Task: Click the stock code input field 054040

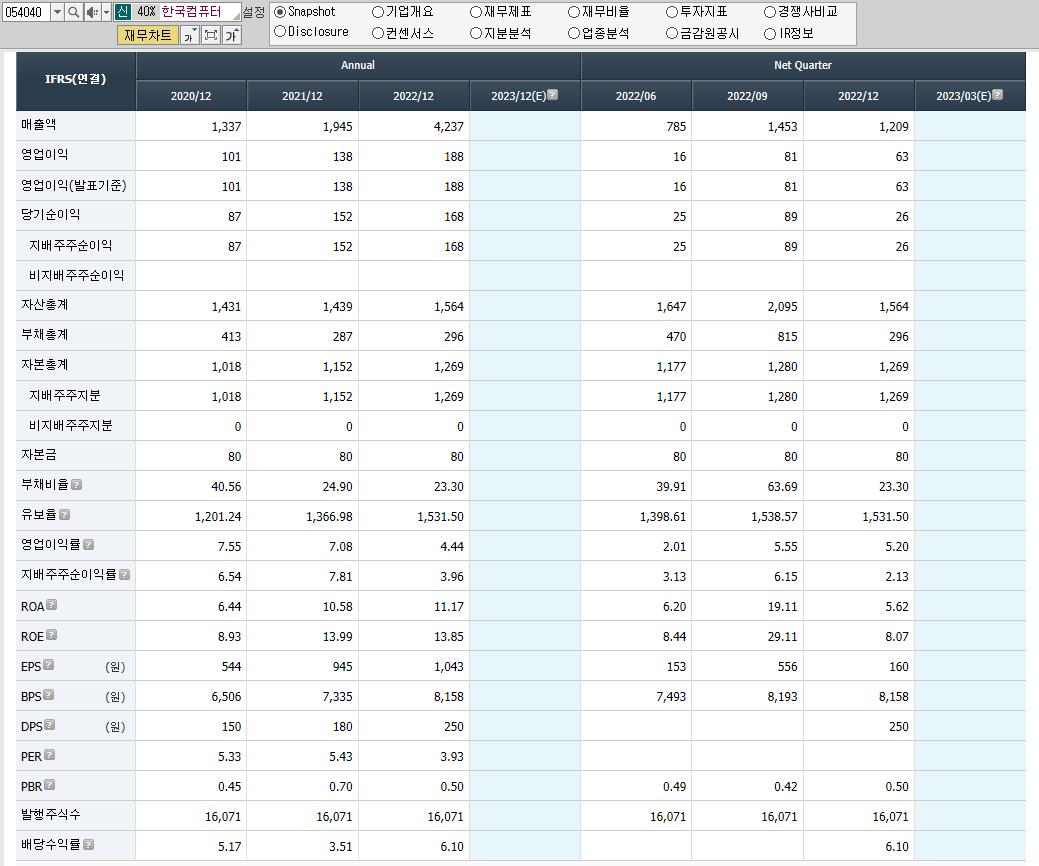Action: (26, 12)
